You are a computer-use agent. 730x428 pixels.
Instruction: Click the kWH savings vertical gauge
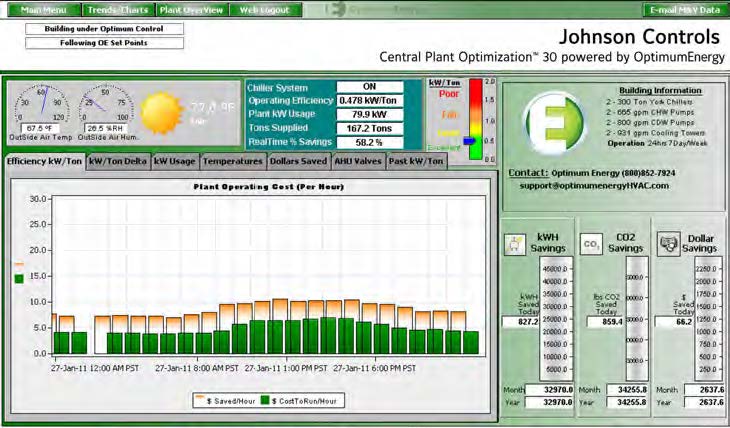(556, 318)
